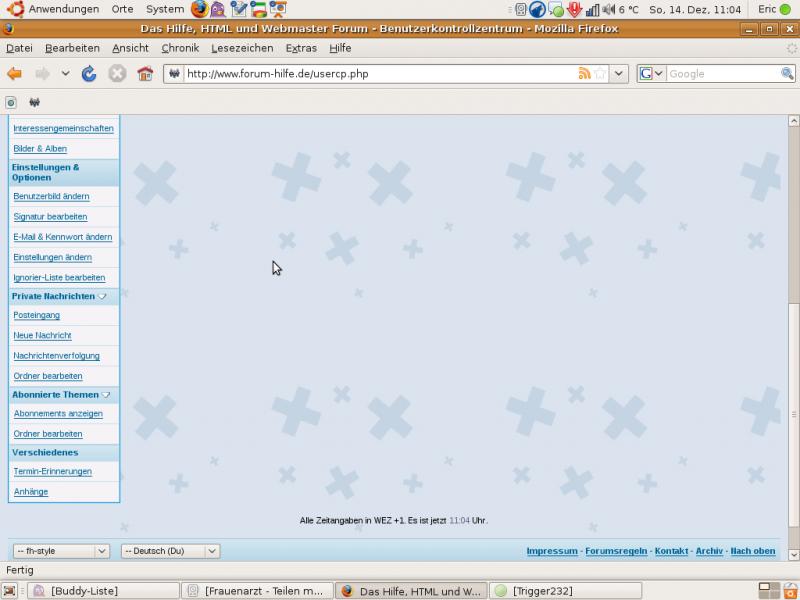Image resolution: width=800 pixels, height=600 pixels.
Task: Open the Lesezeichen menu
Action: click(x=242, y=48)
